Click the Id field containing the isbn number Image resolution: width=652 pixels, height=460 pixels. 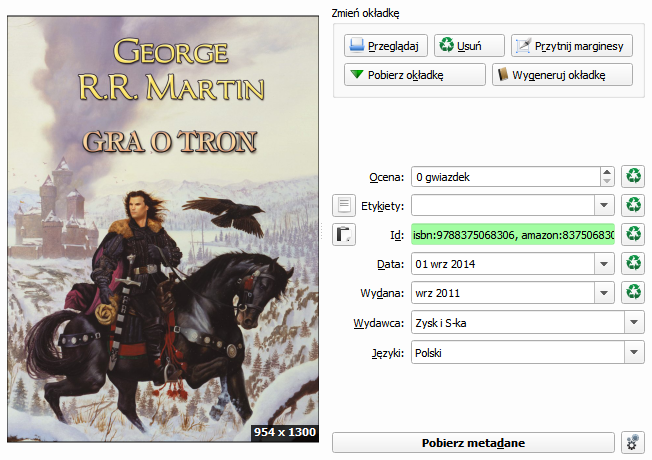pos(513,235)
